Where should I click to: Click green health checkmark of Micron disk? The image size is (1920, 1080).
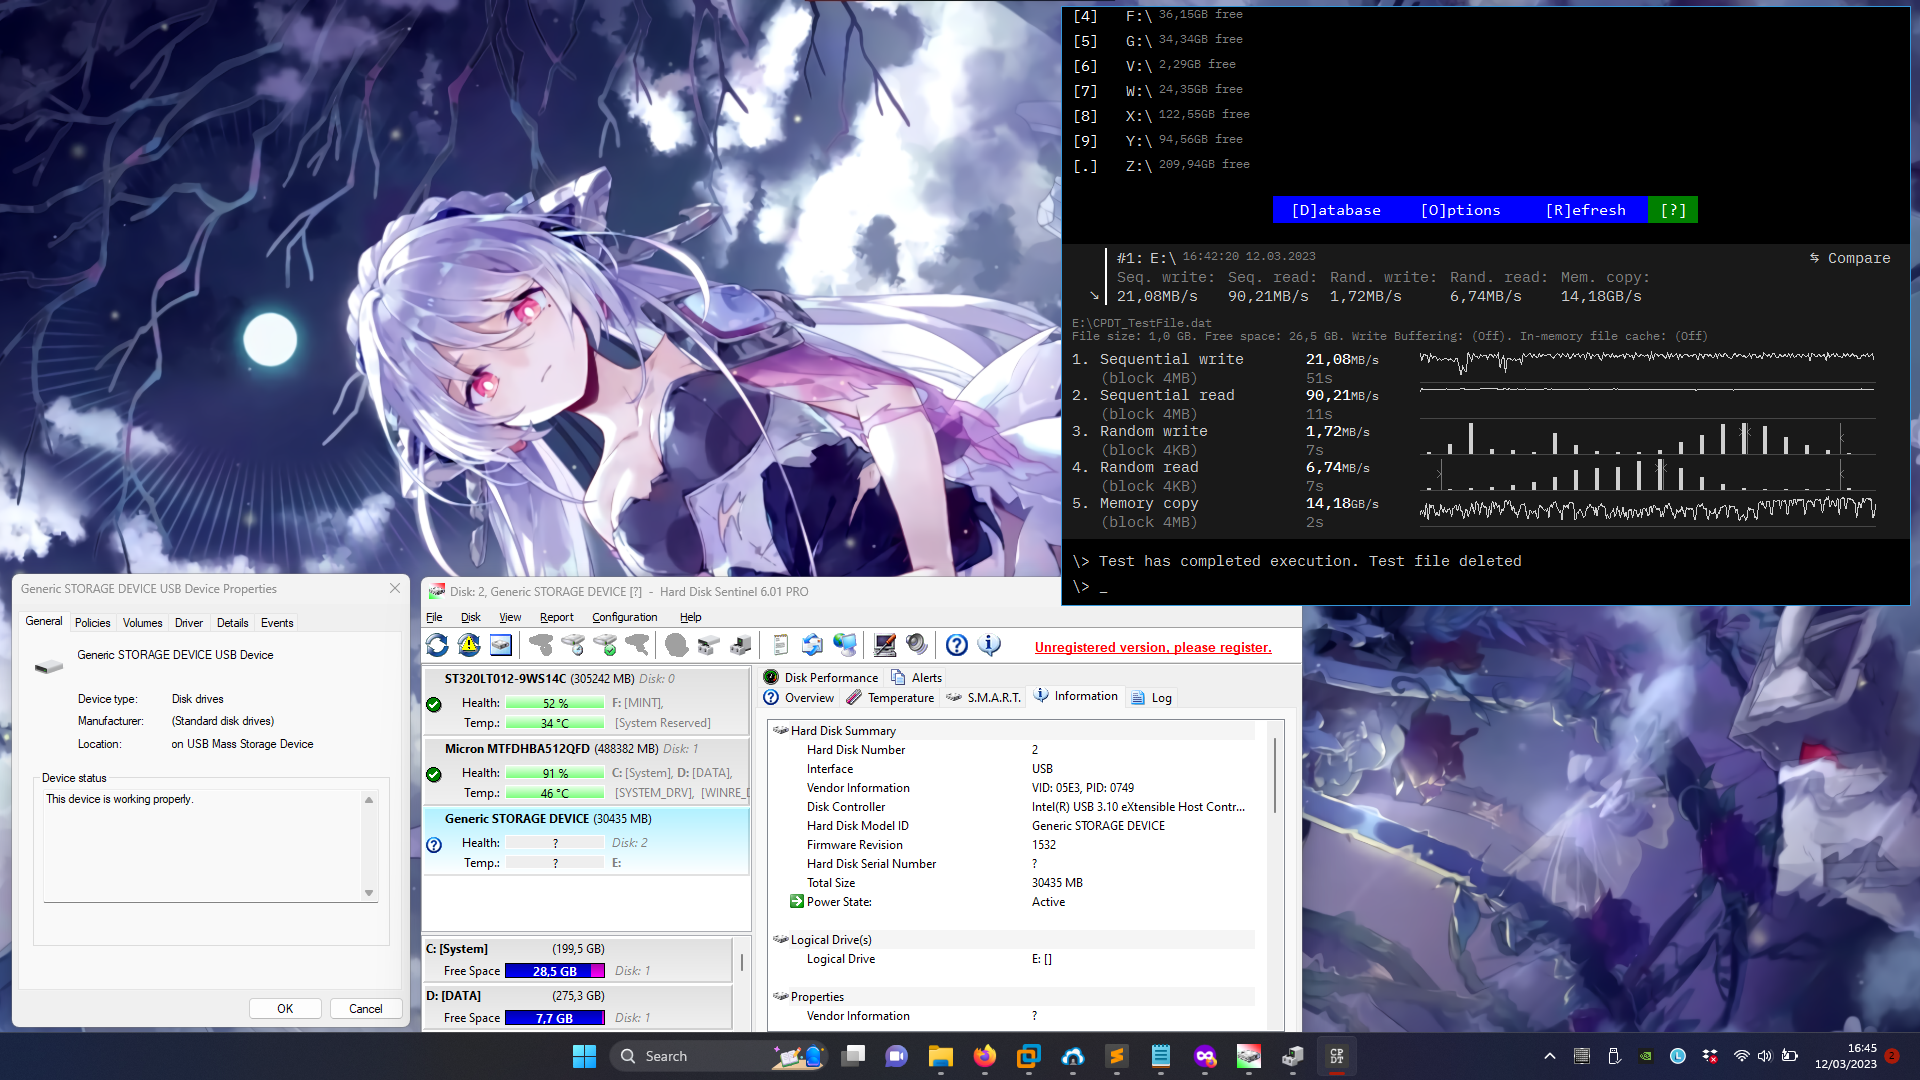434,774
